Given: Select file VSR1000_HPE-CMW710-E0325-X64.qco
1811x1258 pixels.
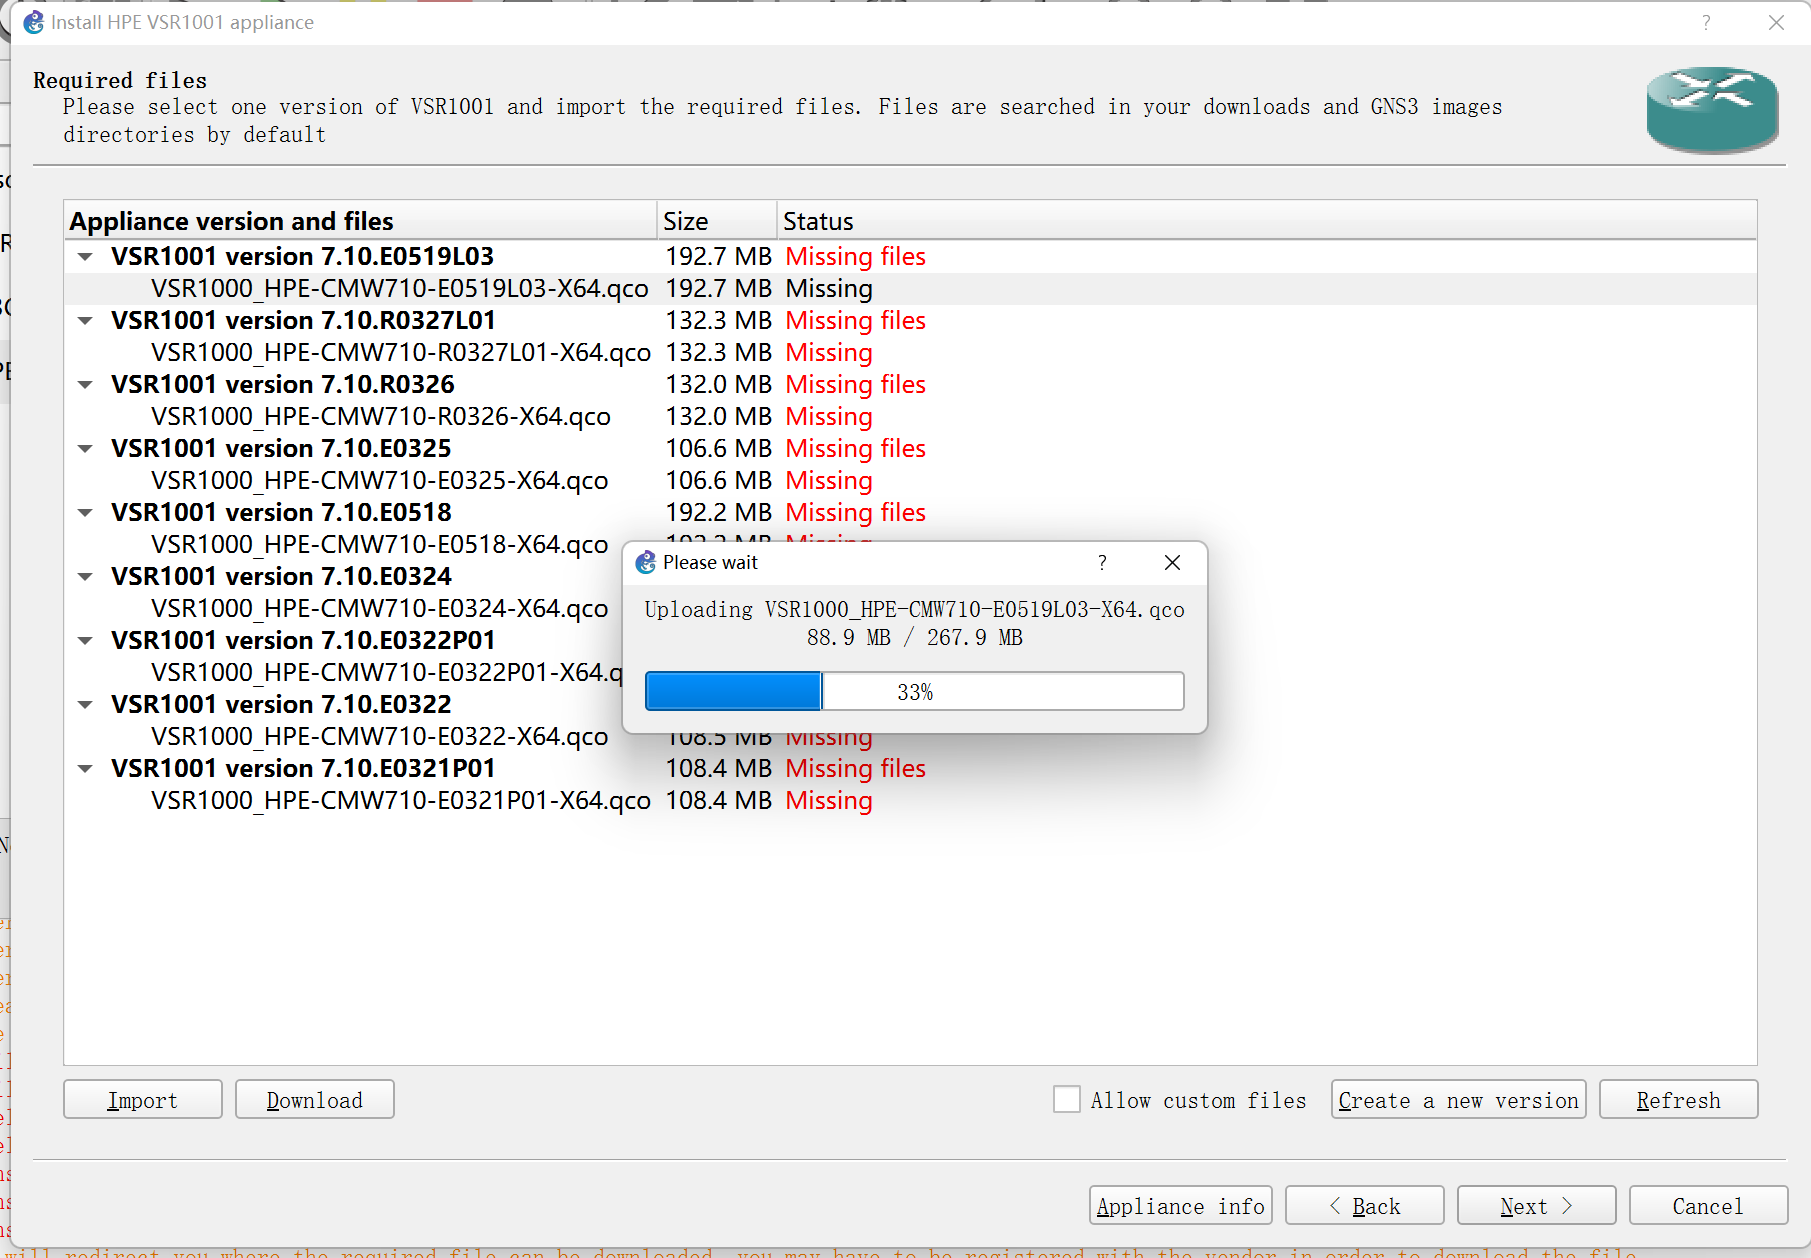Looking at the screenshot, I should [x=380, y=481].
